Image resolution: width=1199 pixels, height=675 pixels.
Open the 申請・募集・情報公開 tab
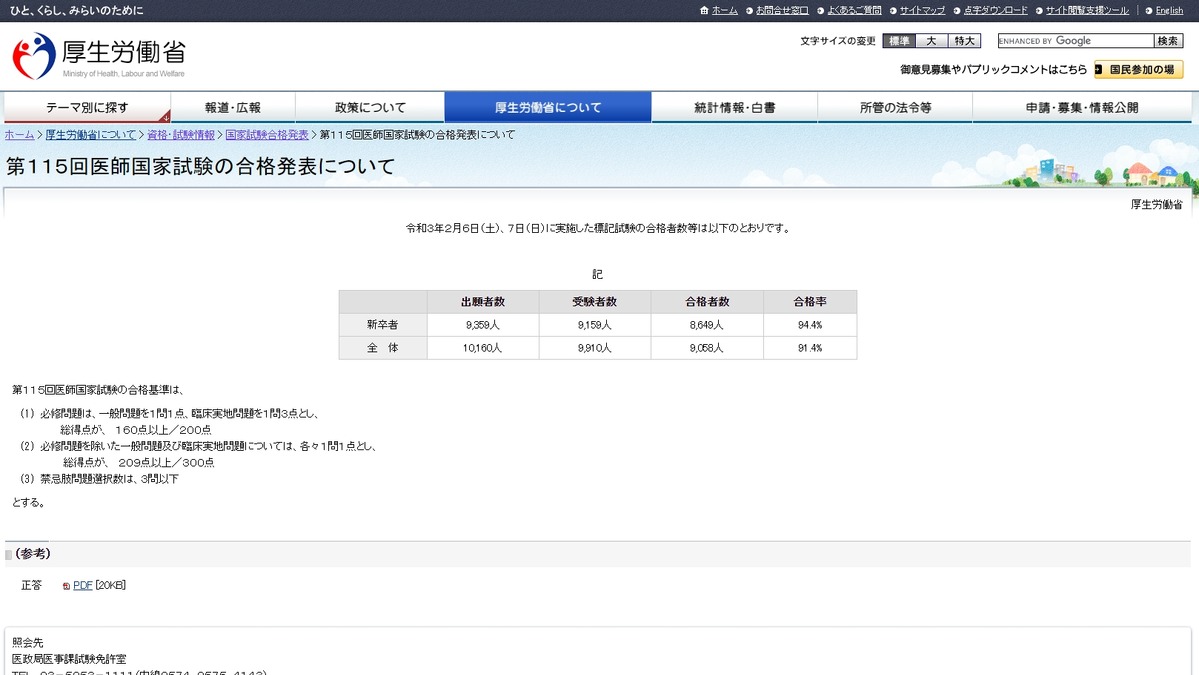(x=1082, y=108)
